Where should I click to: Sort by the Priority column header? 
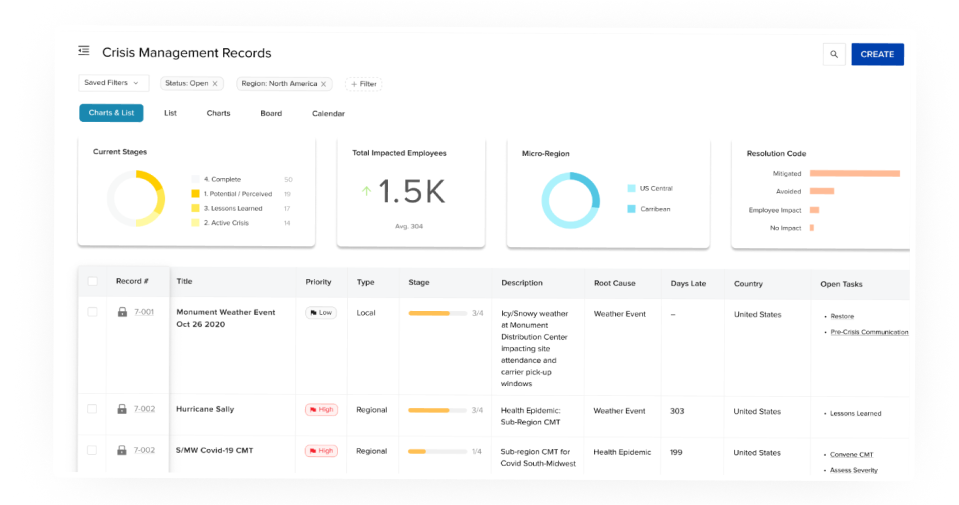tap(318, 282)
